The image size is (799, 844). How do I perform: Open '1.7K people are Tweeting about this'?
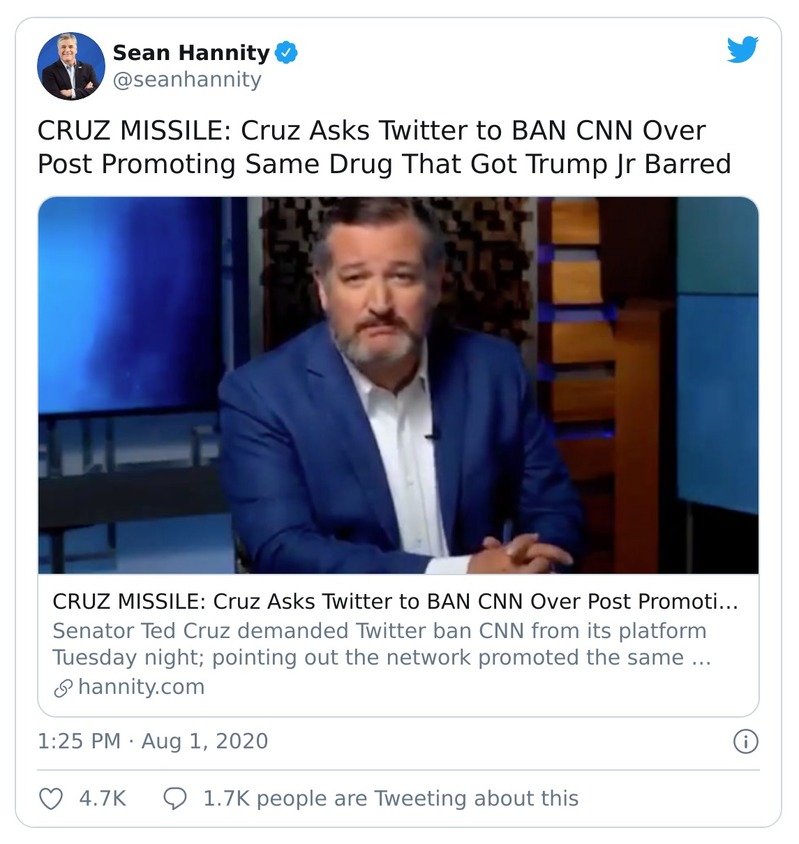pyautogui.click(x=390, y=798)
